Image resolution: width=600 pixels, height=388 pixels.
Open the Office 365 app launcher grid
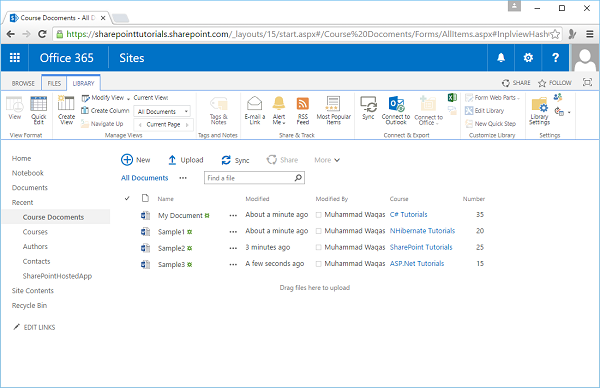point(15,58)
